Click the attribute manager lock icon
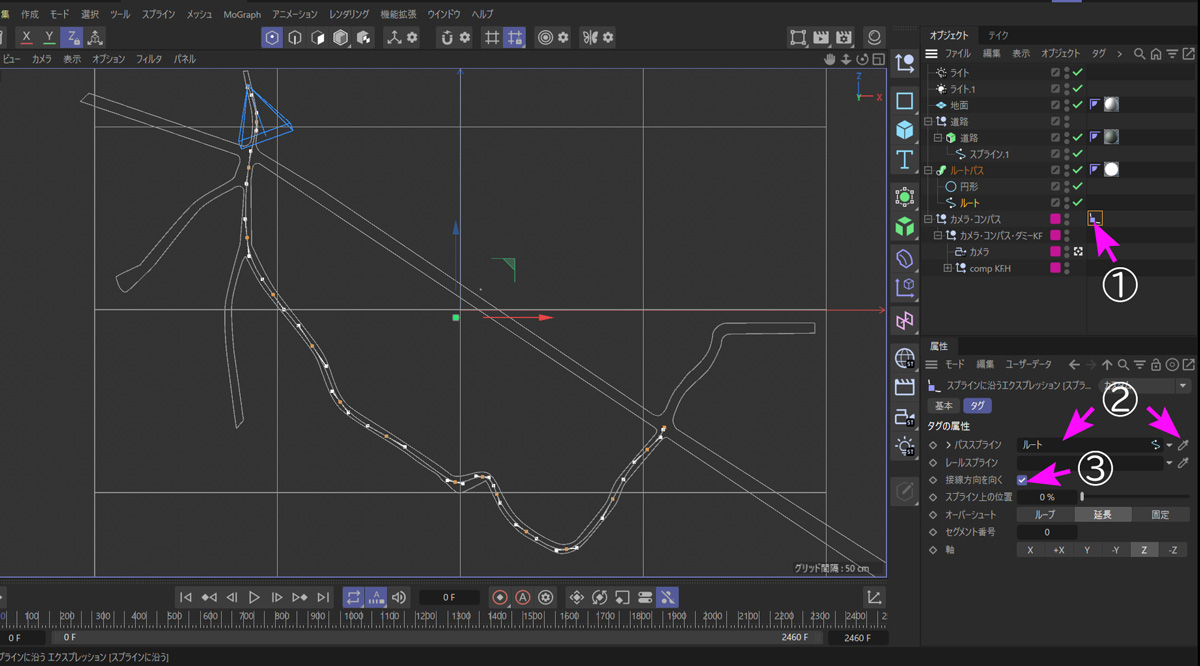Viewport: 1200px width, 666px height. click(1156, 365)
